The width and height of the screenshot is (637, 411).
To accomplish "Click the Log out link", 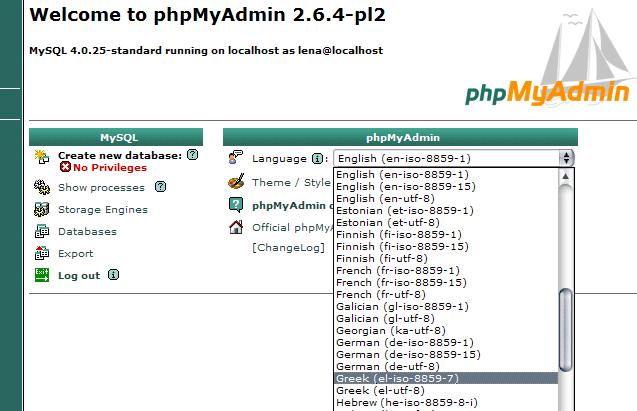I will (79, 275).
